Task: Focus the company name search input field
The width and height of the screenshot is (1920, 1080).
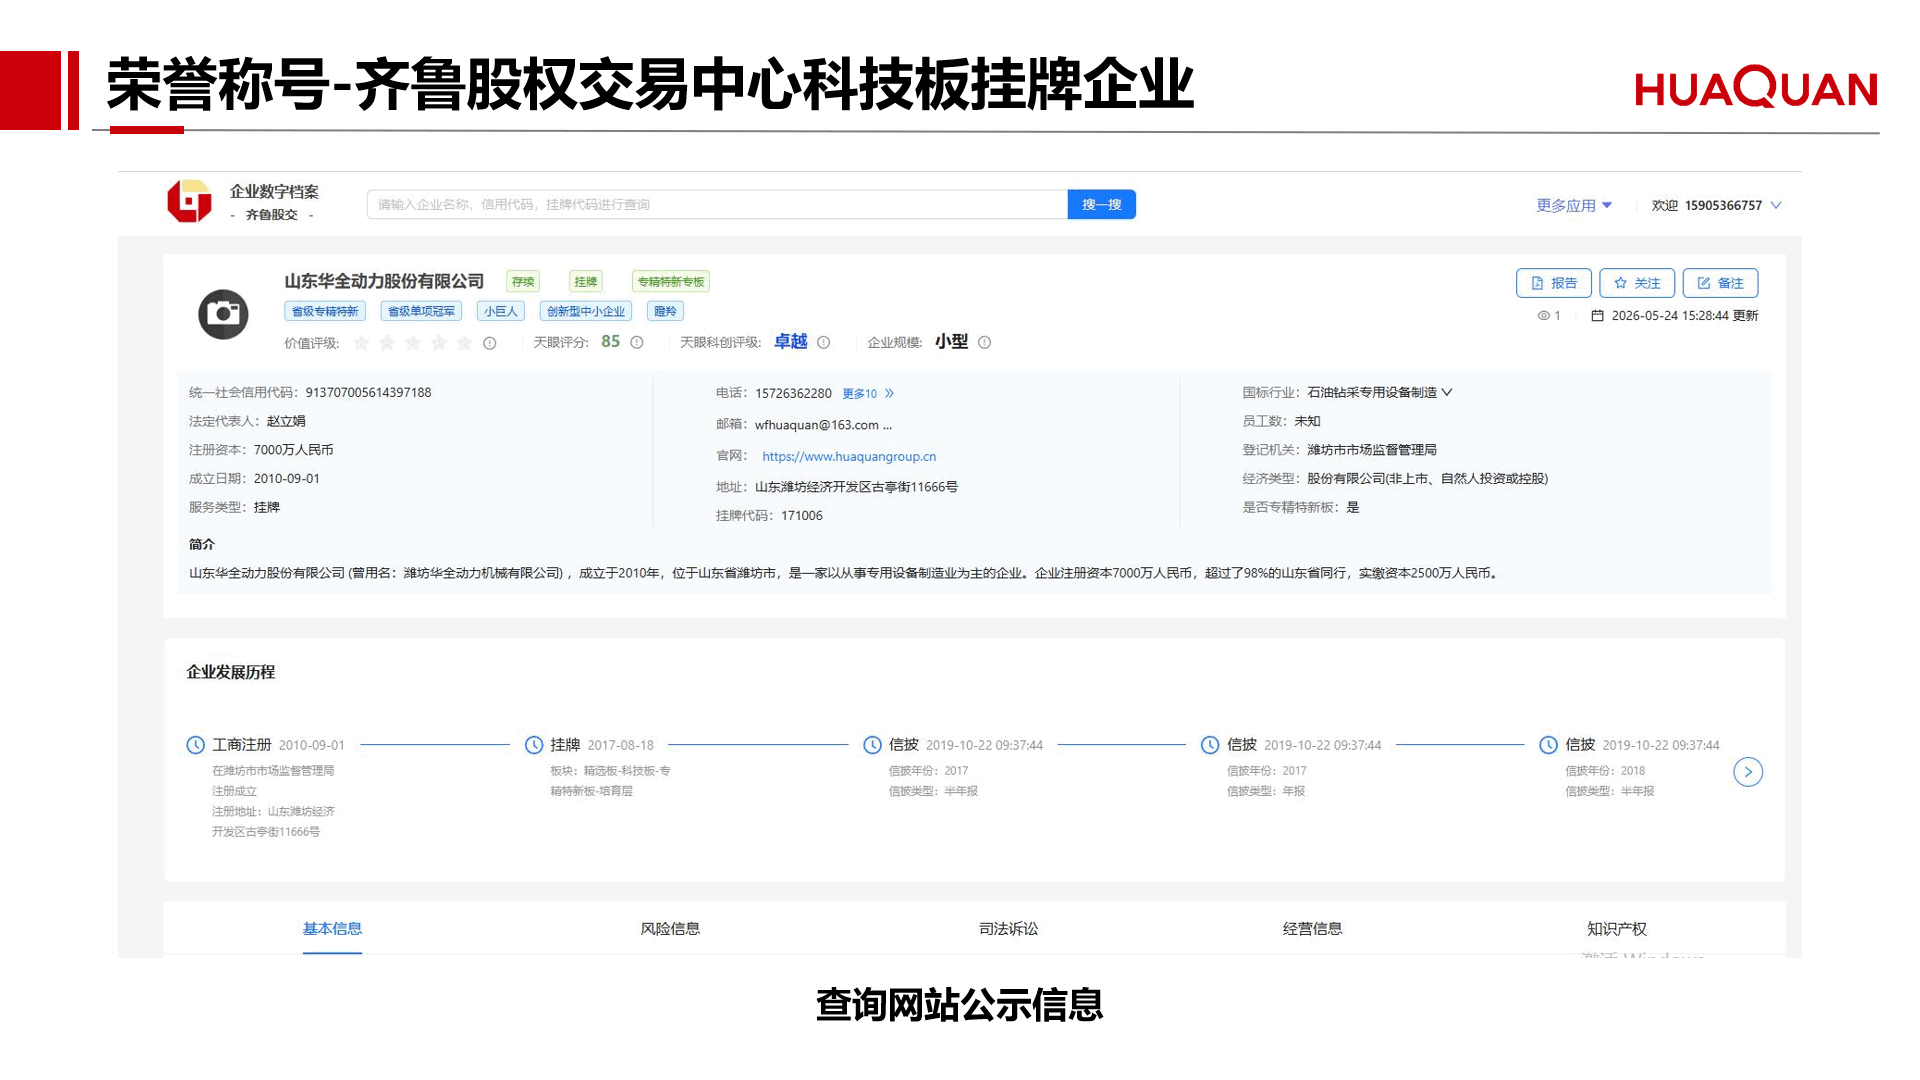Action: (717, 204)
